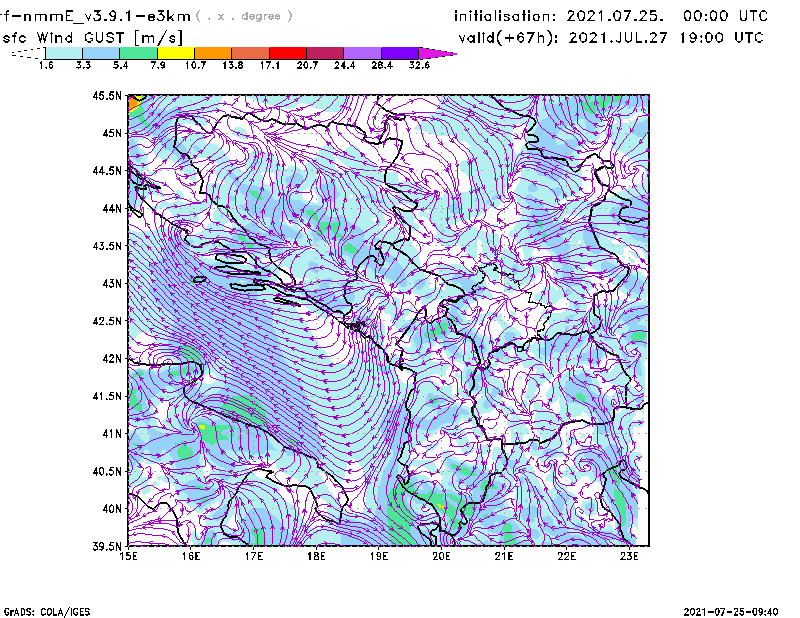The width and height of the screenshot is (800, 618).
Task: Click legend value '5.4'
Action: point(120,65)
